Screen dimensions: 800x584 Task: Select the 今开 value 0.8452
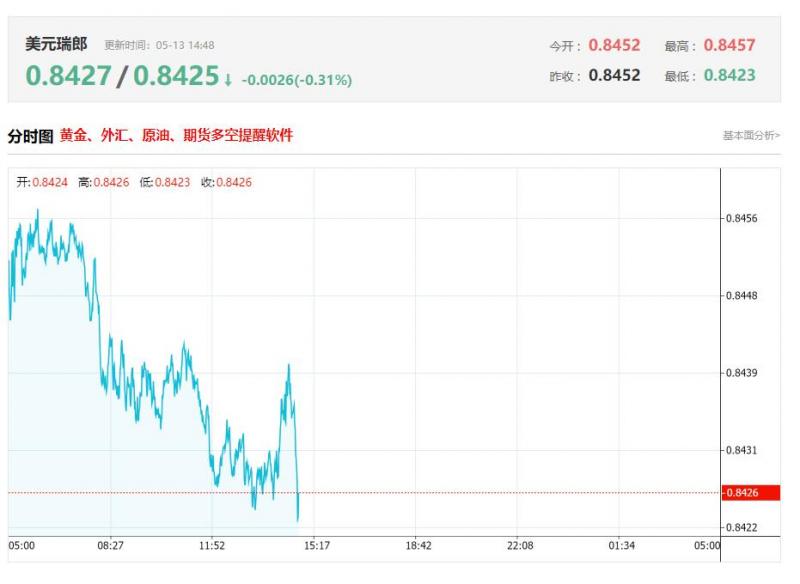point(614,45)
